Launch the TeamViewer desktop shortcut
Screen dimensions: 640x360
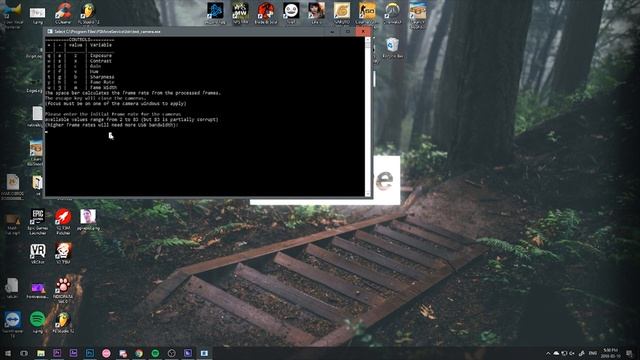point(13,323)
